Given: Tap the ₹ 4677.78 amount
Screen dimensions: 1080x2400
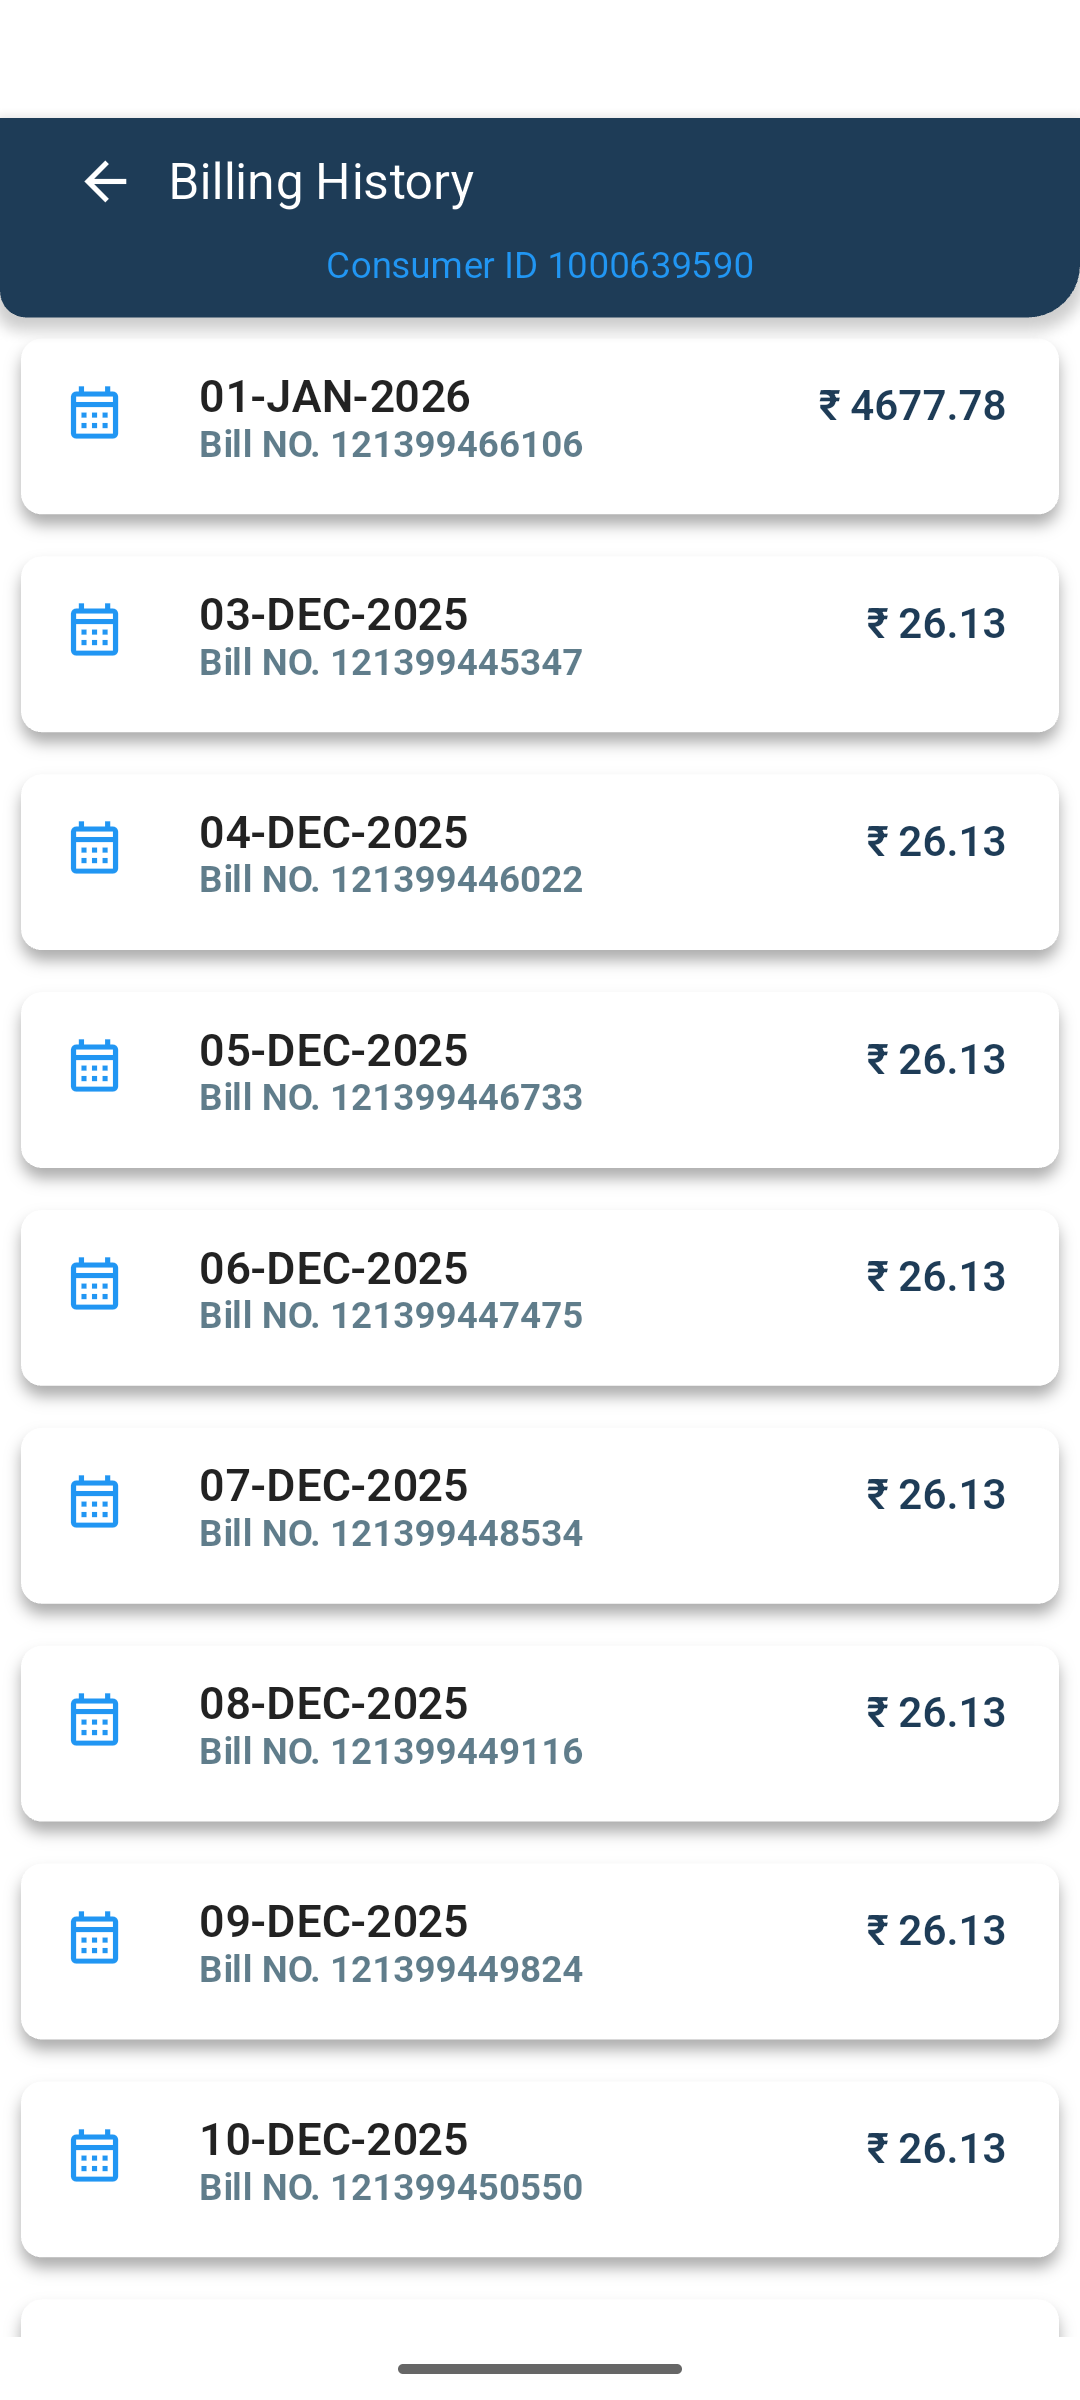Looking at the screenshot, I should coord(912,406).
